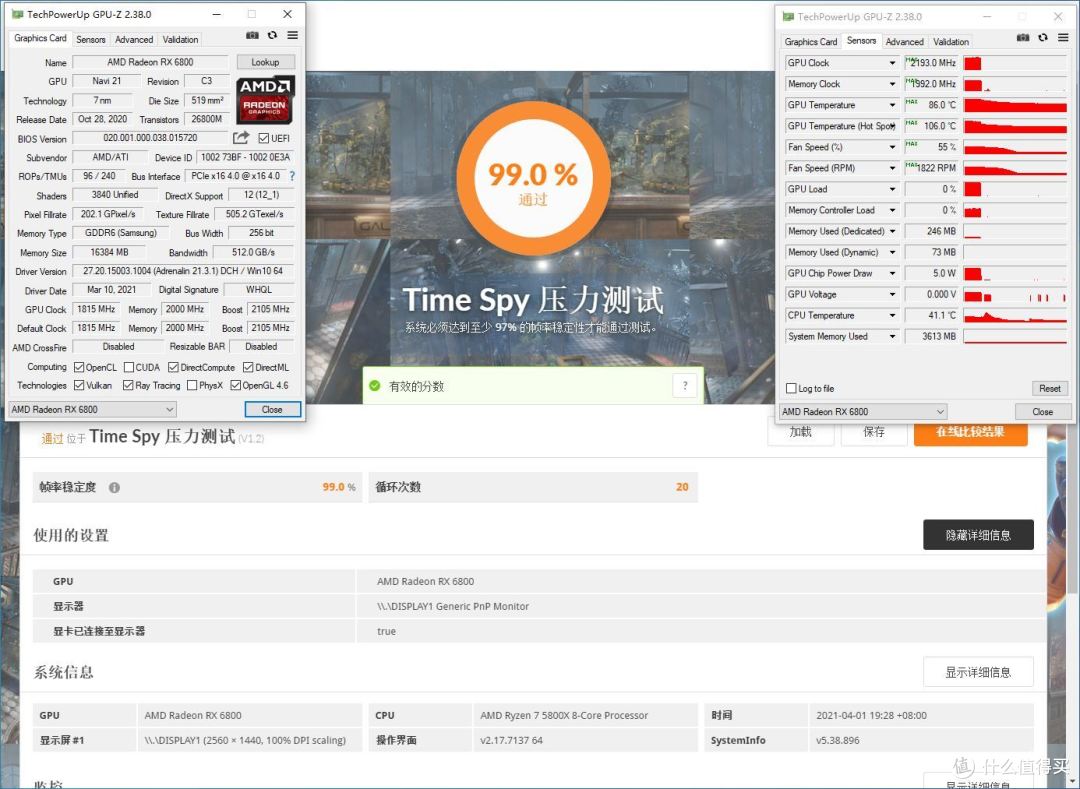Click the camera icon in Sensors GPU-Z window

point(1024,37)
